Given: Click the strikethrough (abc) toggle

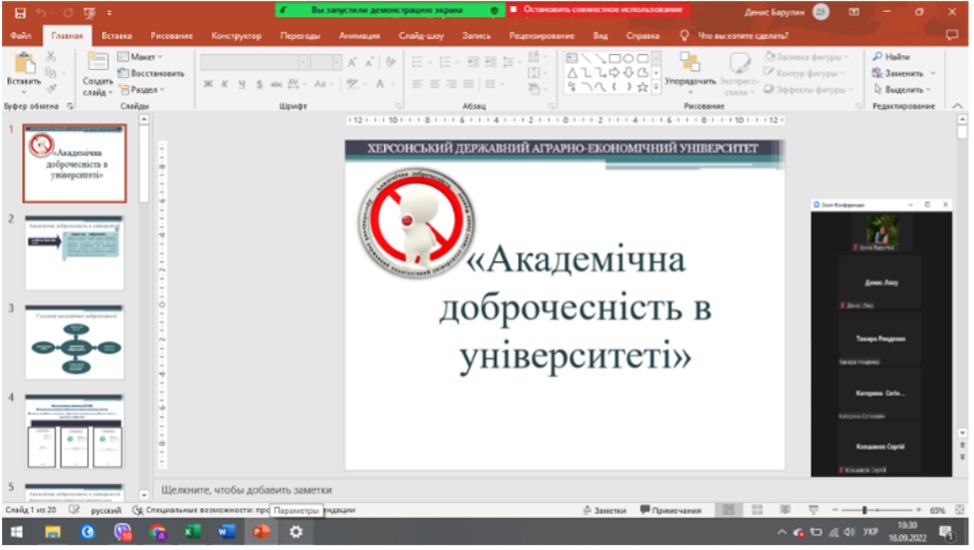Looking at the screenshot, I should [x=276, y=84].
